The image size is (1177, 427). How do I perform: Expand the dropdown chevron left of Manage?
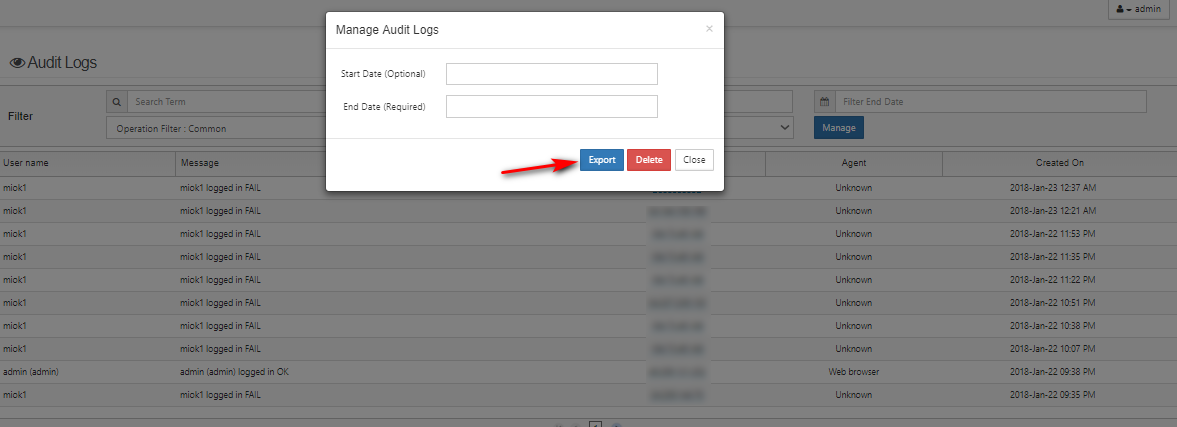784,128
